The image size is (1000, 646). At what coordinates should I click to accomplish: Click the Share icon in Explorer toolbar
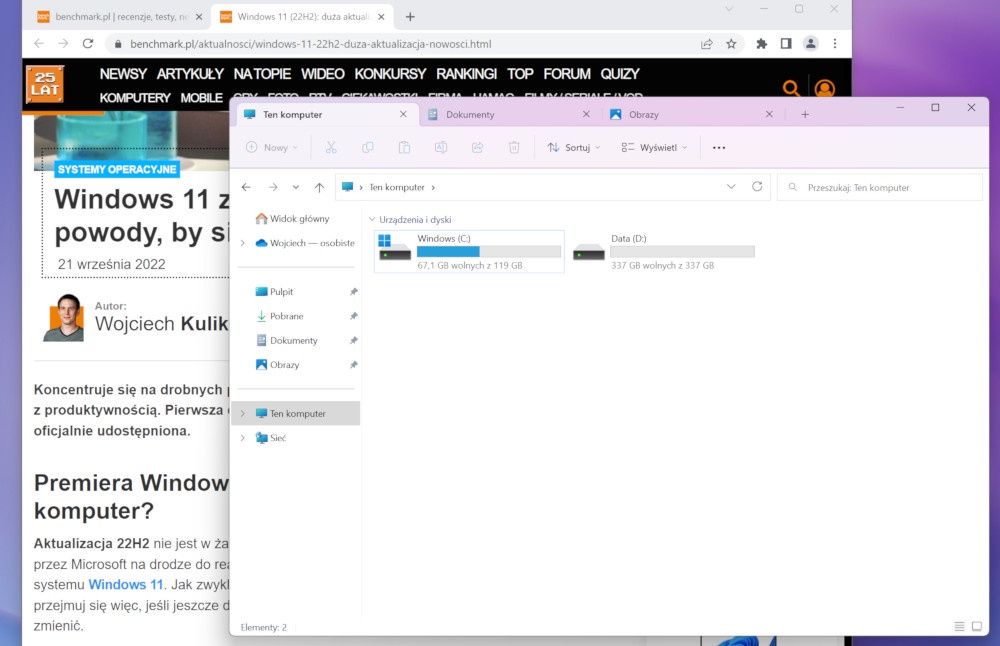pyautogui.click(x=477, y=147)
